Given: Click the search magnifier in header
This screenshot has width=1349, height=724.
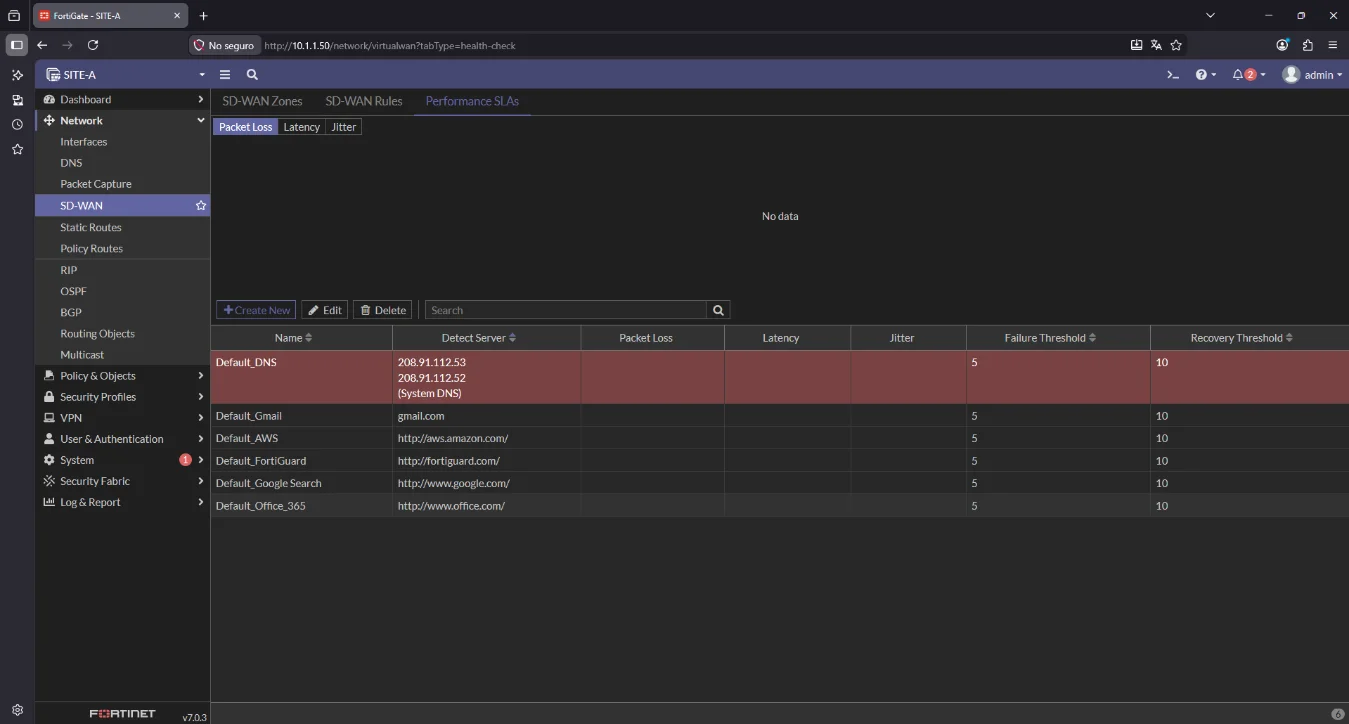Looking at the screenshot, I should click(252, 75).
